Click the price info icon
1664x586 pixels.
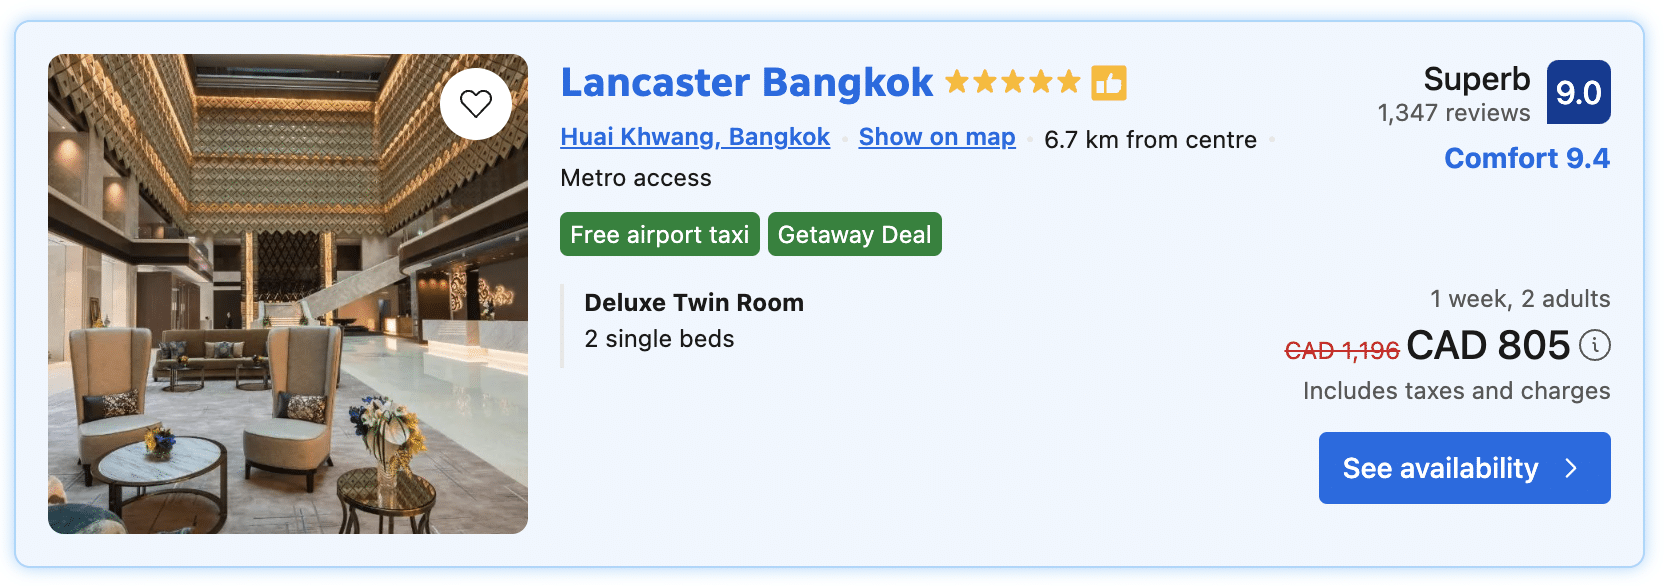pyautogui.click(x=1595, y=345)
